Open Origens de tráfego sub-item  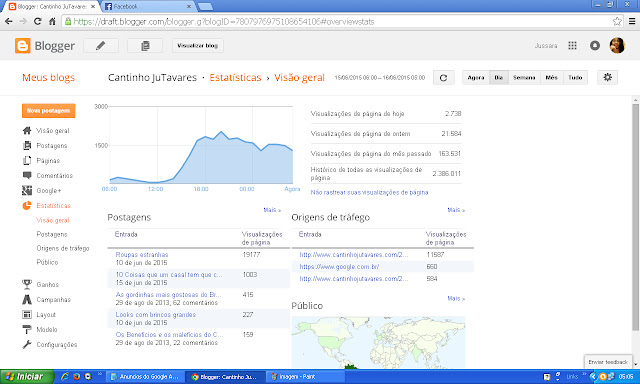point(63,248)
